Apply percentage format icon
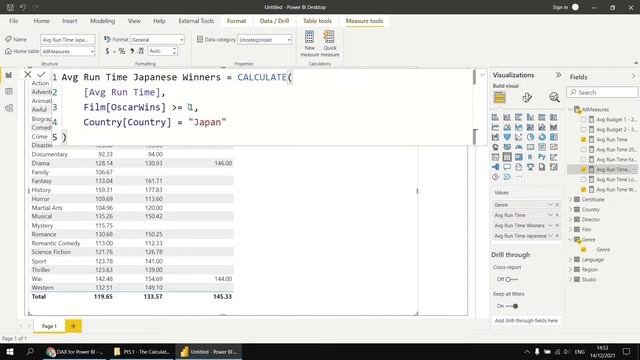The height and width of the screenshot is (360, 640). tap(122, 51)
